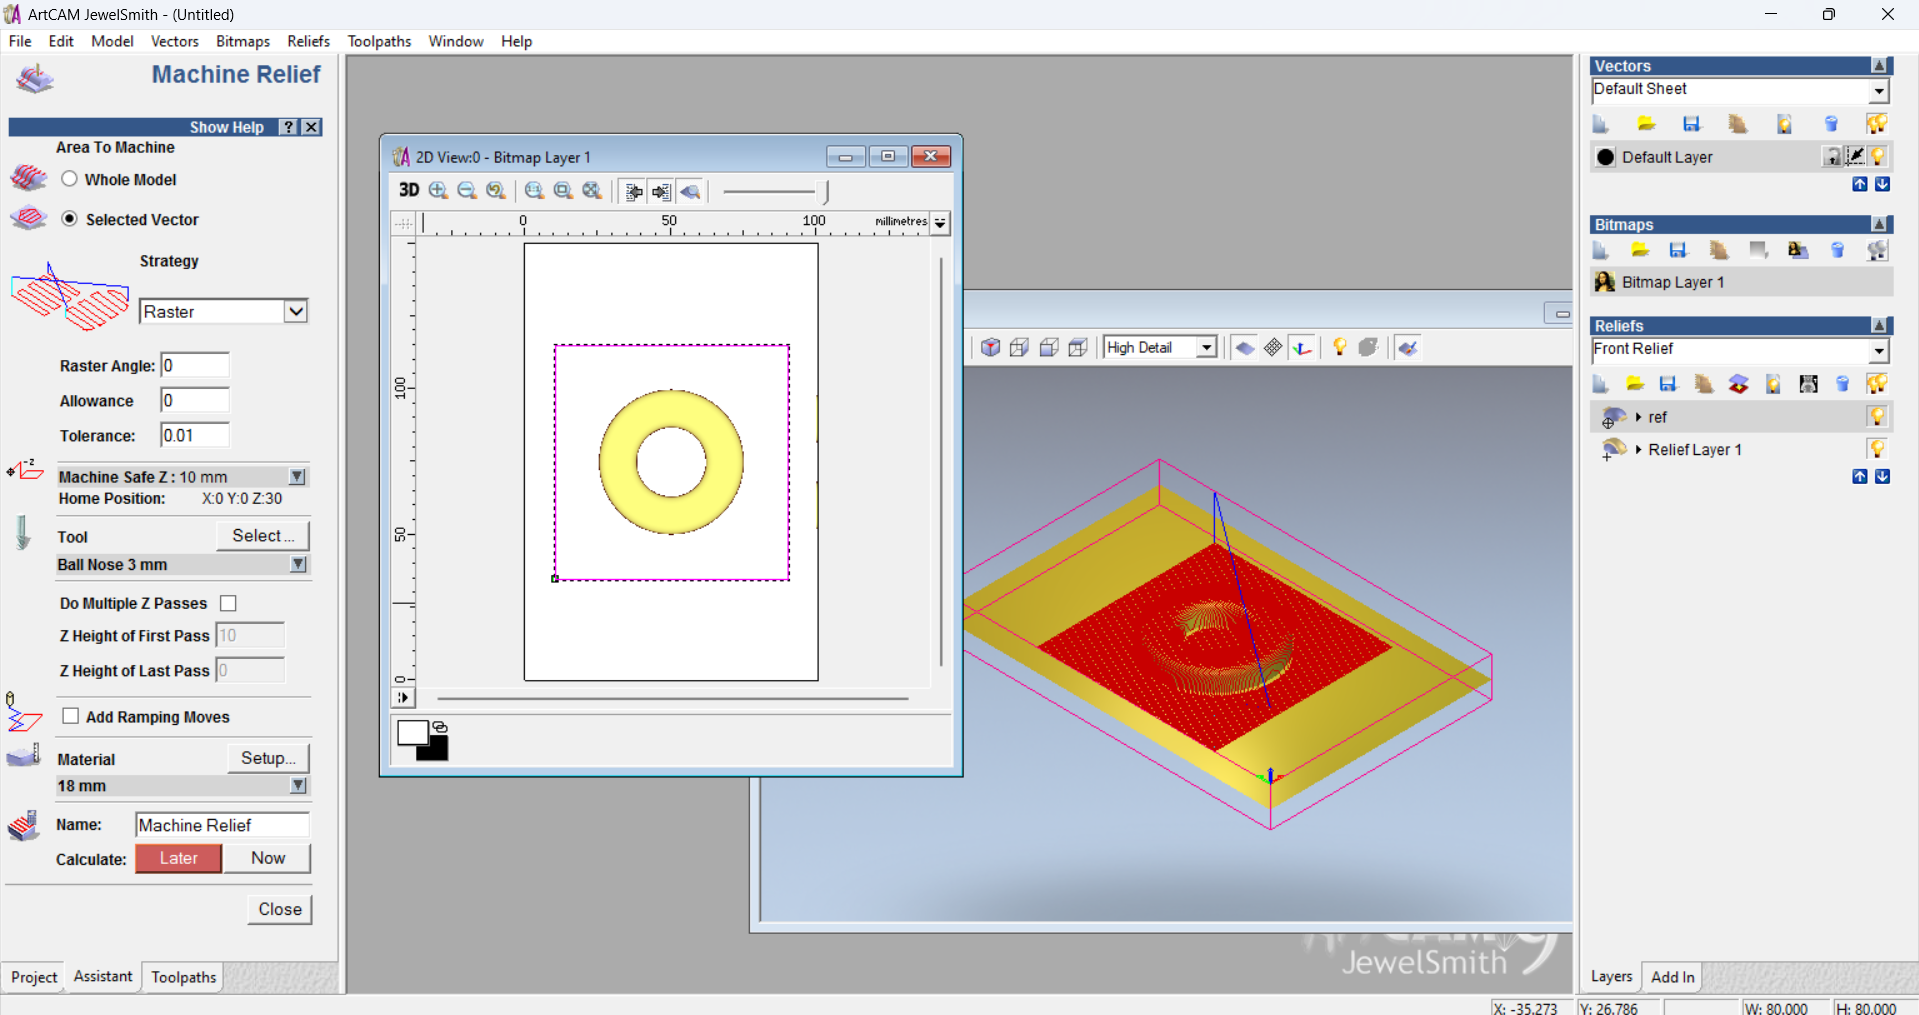Click the zoom out magnifier in 2D View
This screenshot has height=1015, width=1919.
[x=467, y=190]
